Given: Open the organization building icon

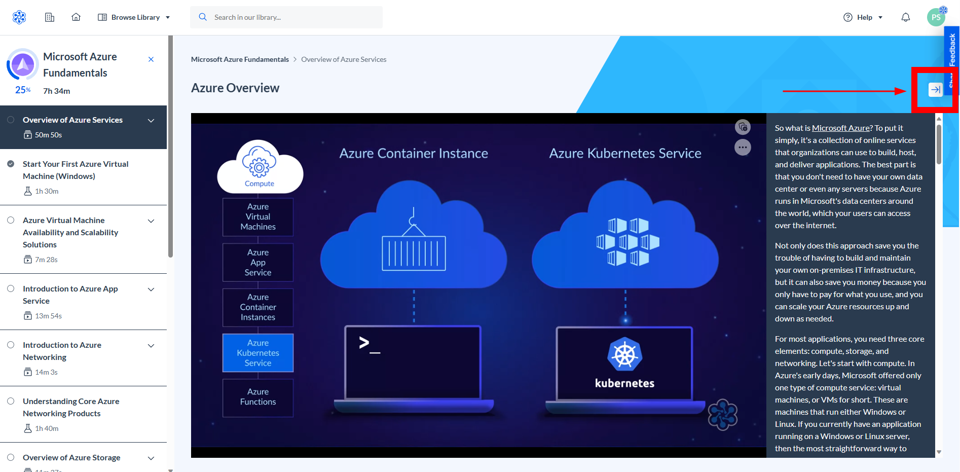Looking at the screenshot, I should [x=50, y=17].
